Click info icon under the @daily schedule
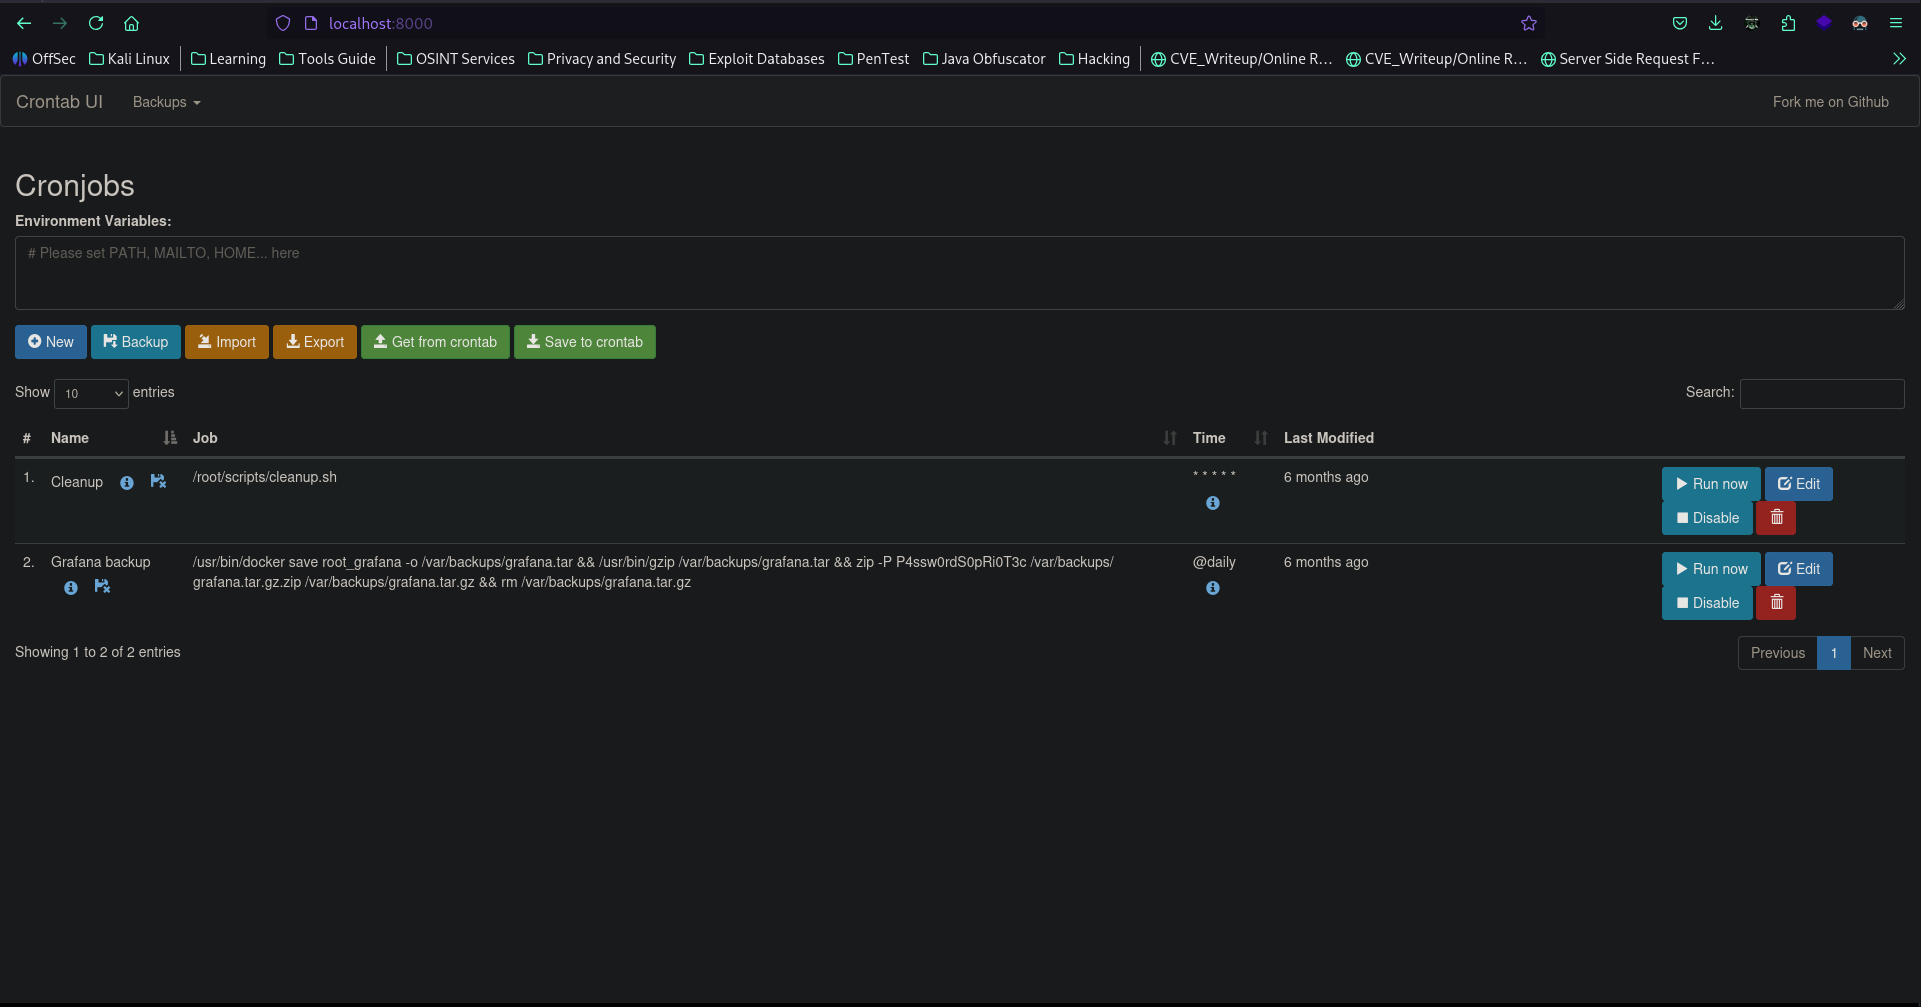 pos(1212,588)
